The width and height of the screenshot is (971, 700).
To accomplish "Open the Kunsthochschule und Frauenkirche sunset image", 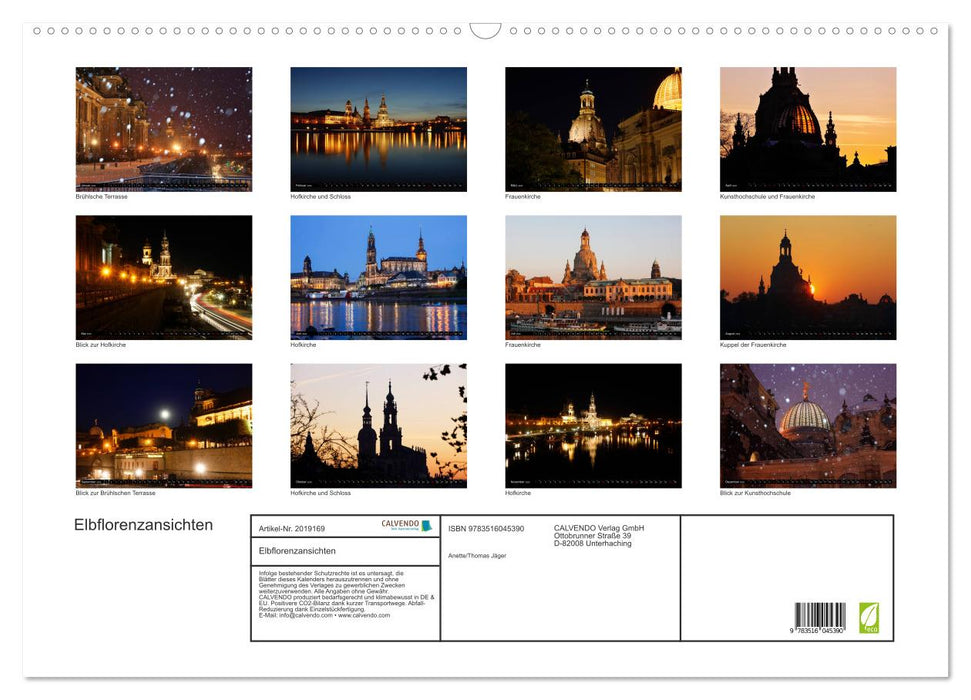I will 808,130.
